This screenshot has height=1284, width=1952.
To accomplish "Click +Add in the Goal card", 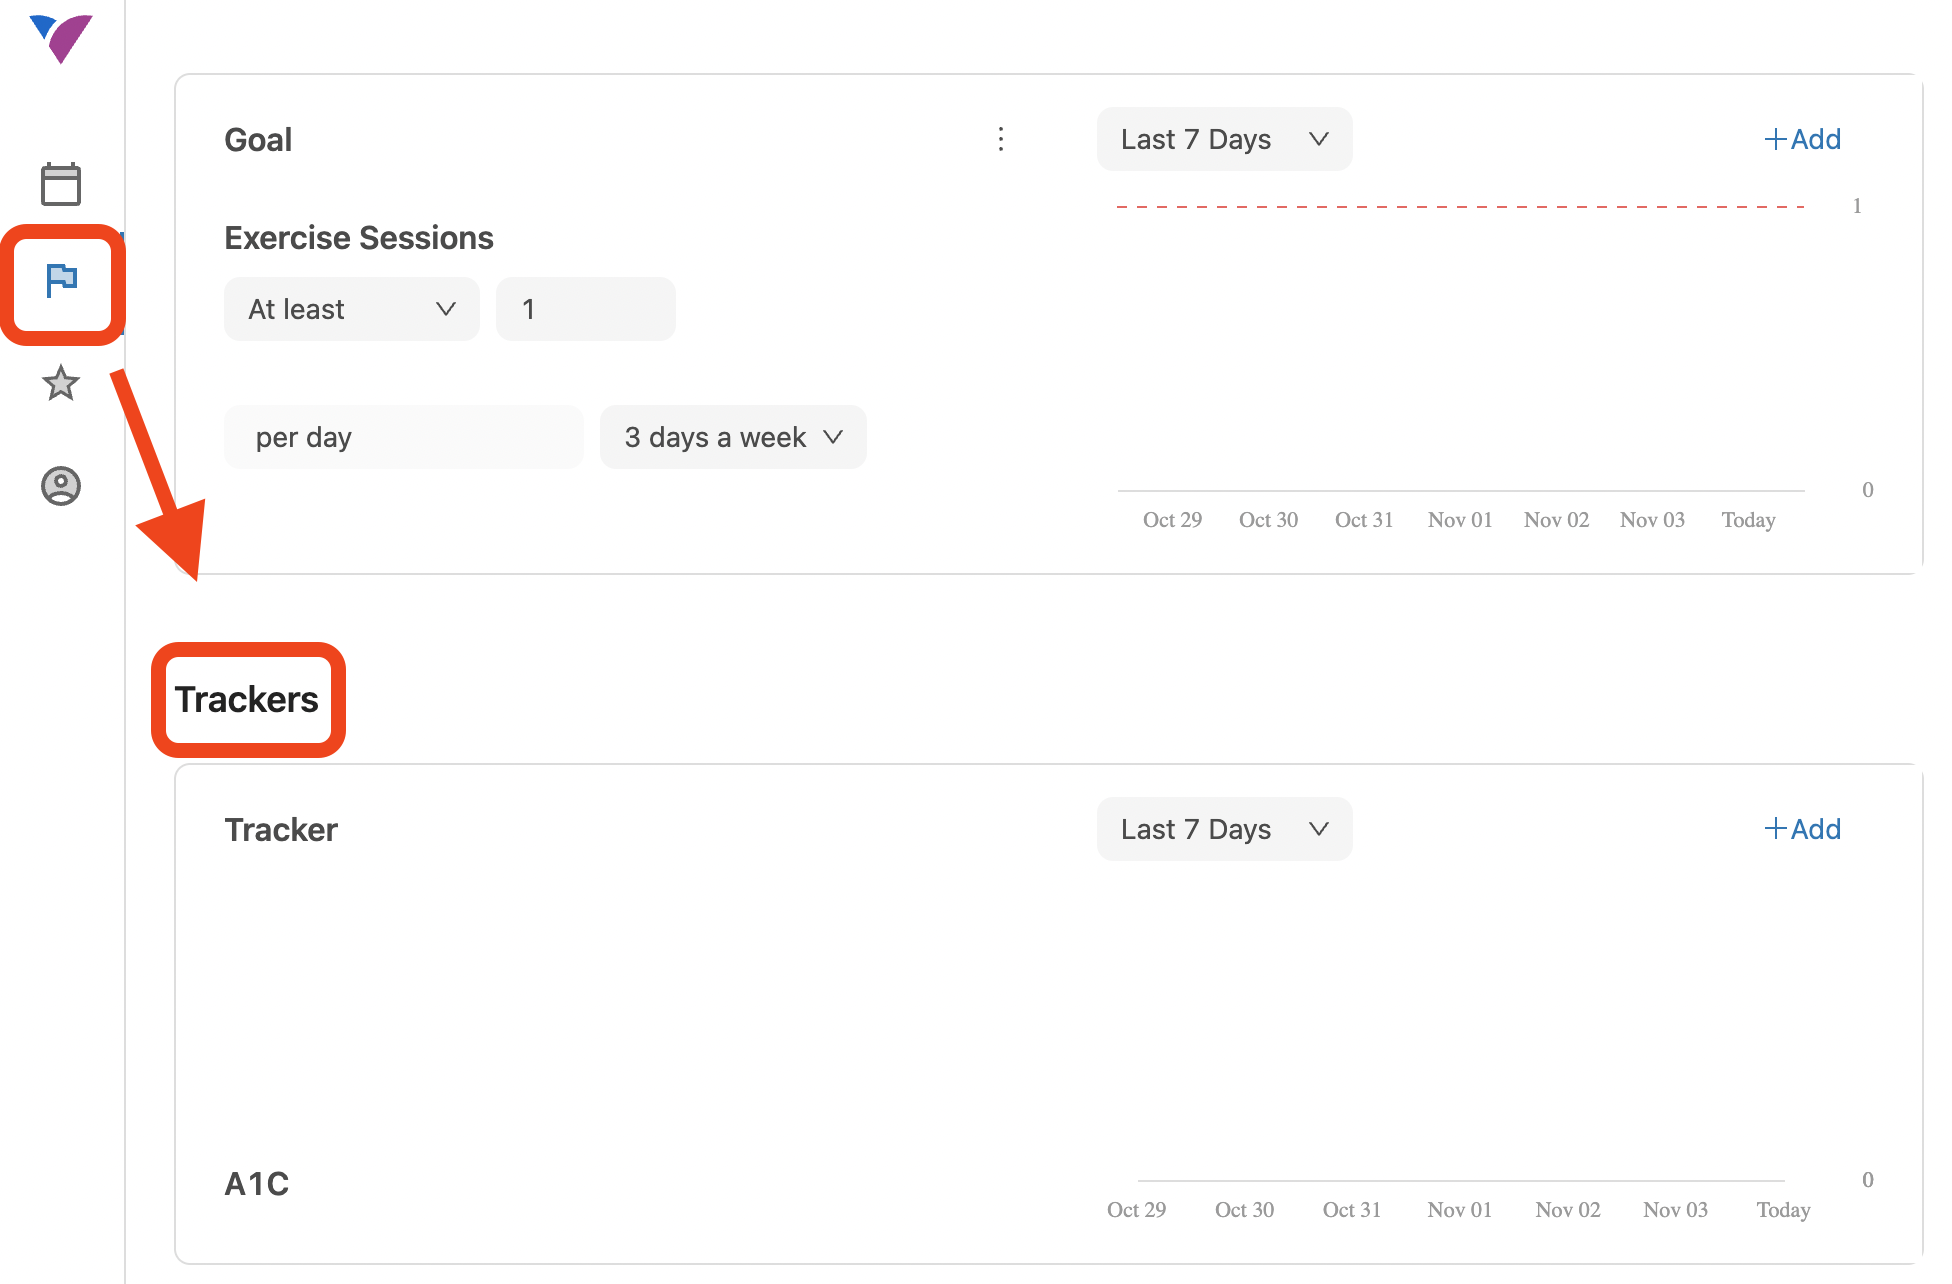I will click(1802, 139).
